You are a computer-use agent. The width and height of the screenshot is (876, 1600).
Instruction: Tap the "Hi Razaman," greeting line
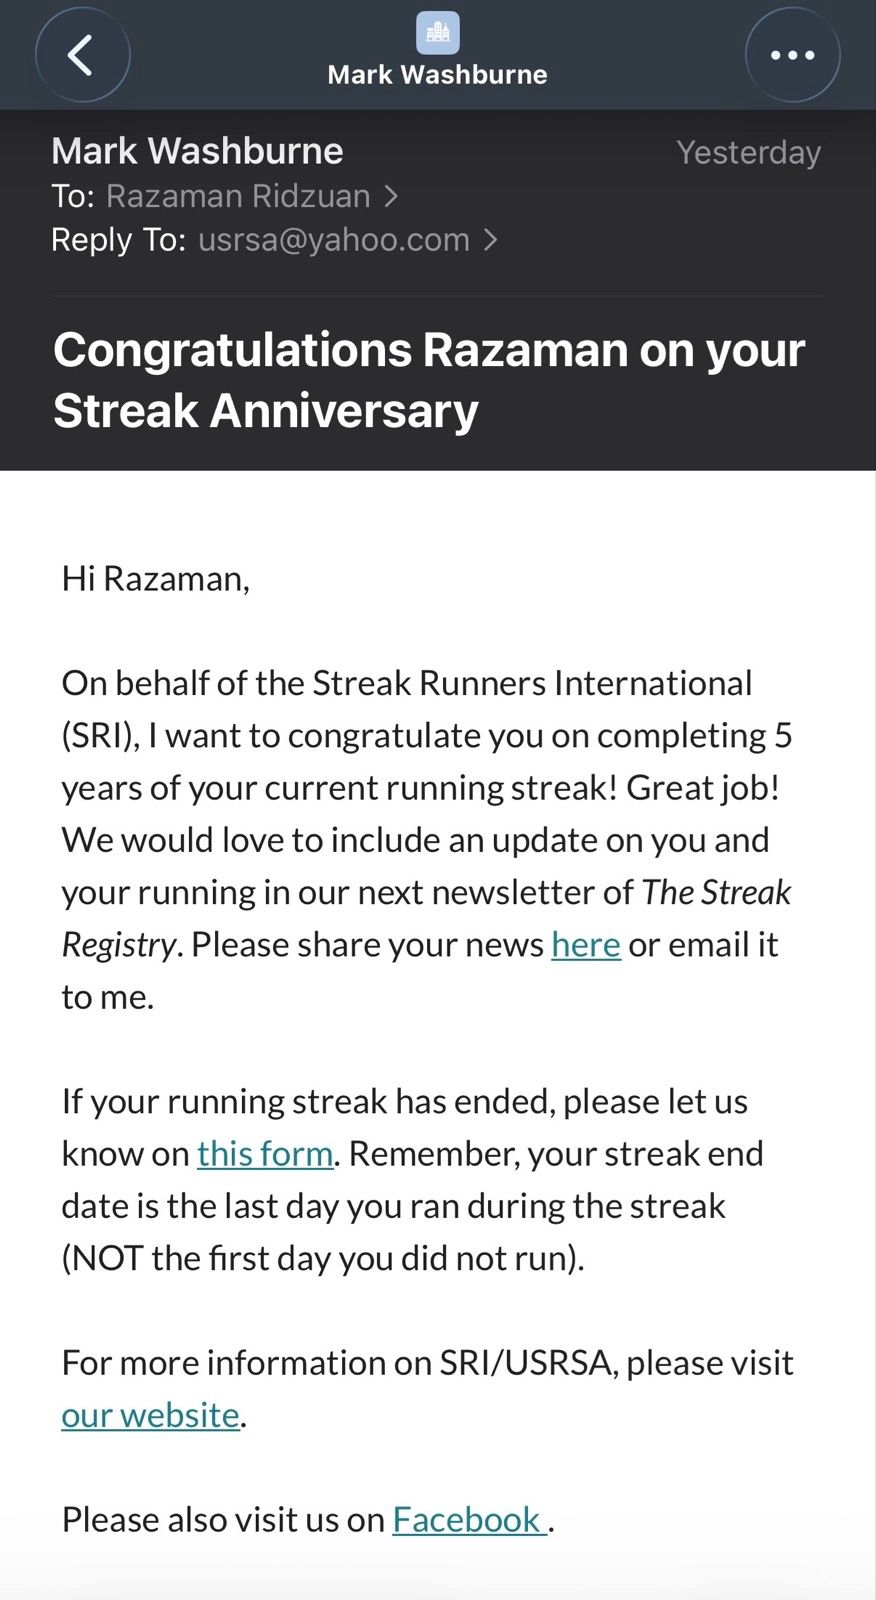[x=155, y=578]
